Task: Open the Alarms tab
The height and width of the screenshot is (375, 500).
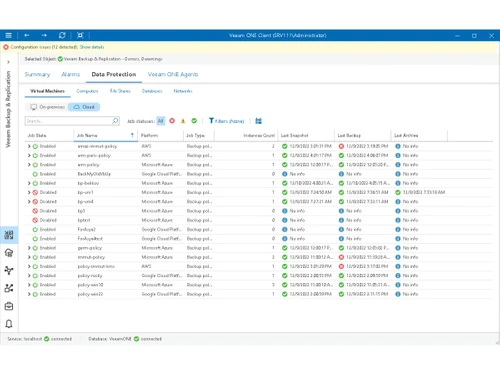Action: click(71, 74)
